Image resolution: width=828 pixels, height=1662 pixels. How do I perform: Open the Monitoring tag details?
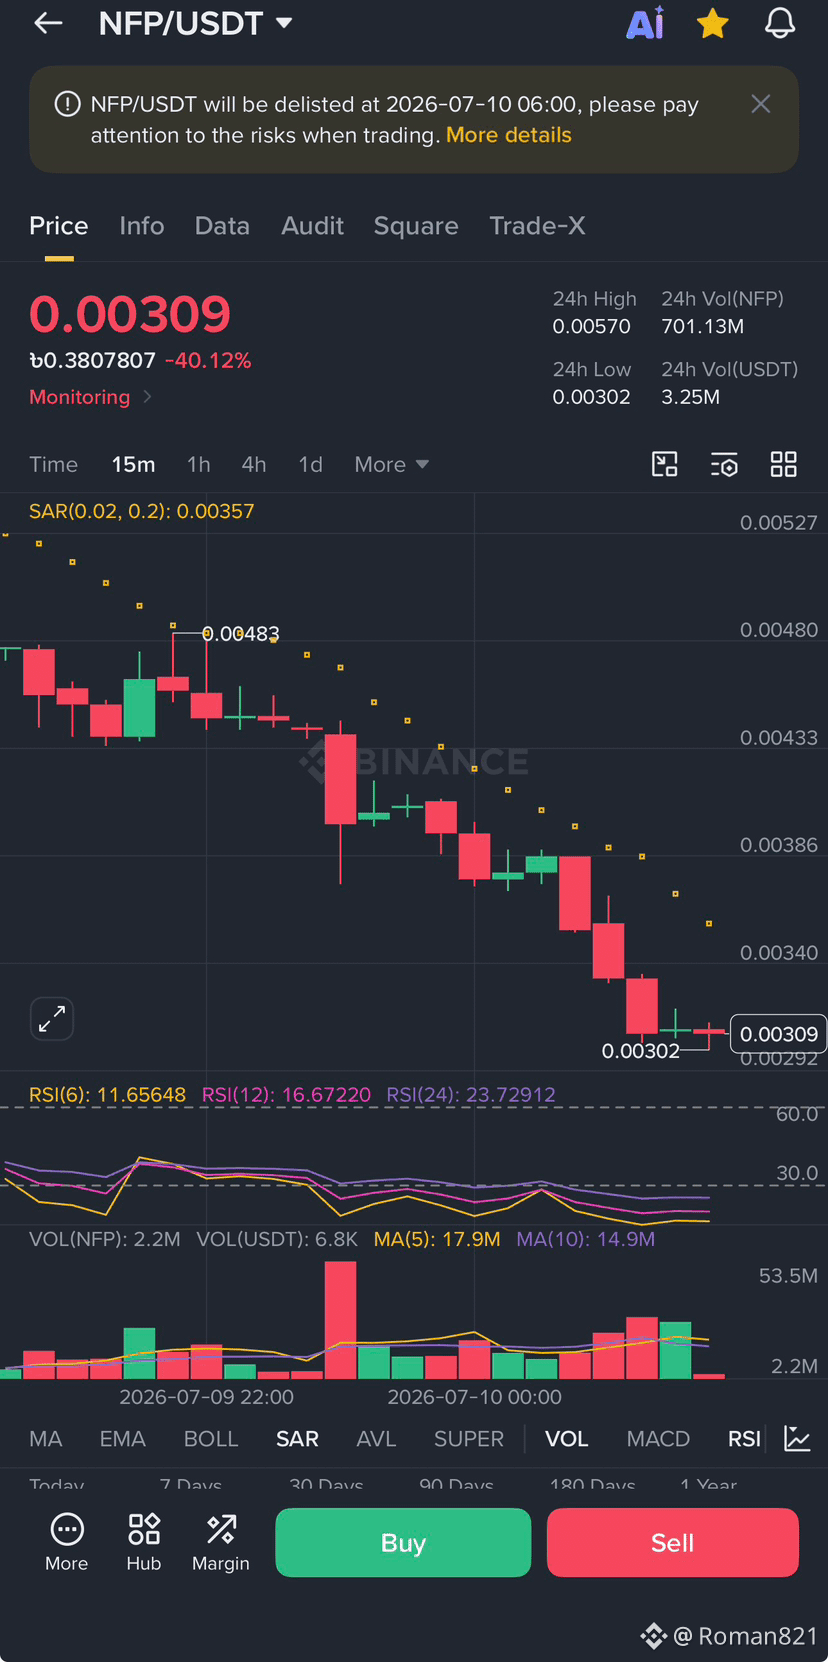(91, 397)
